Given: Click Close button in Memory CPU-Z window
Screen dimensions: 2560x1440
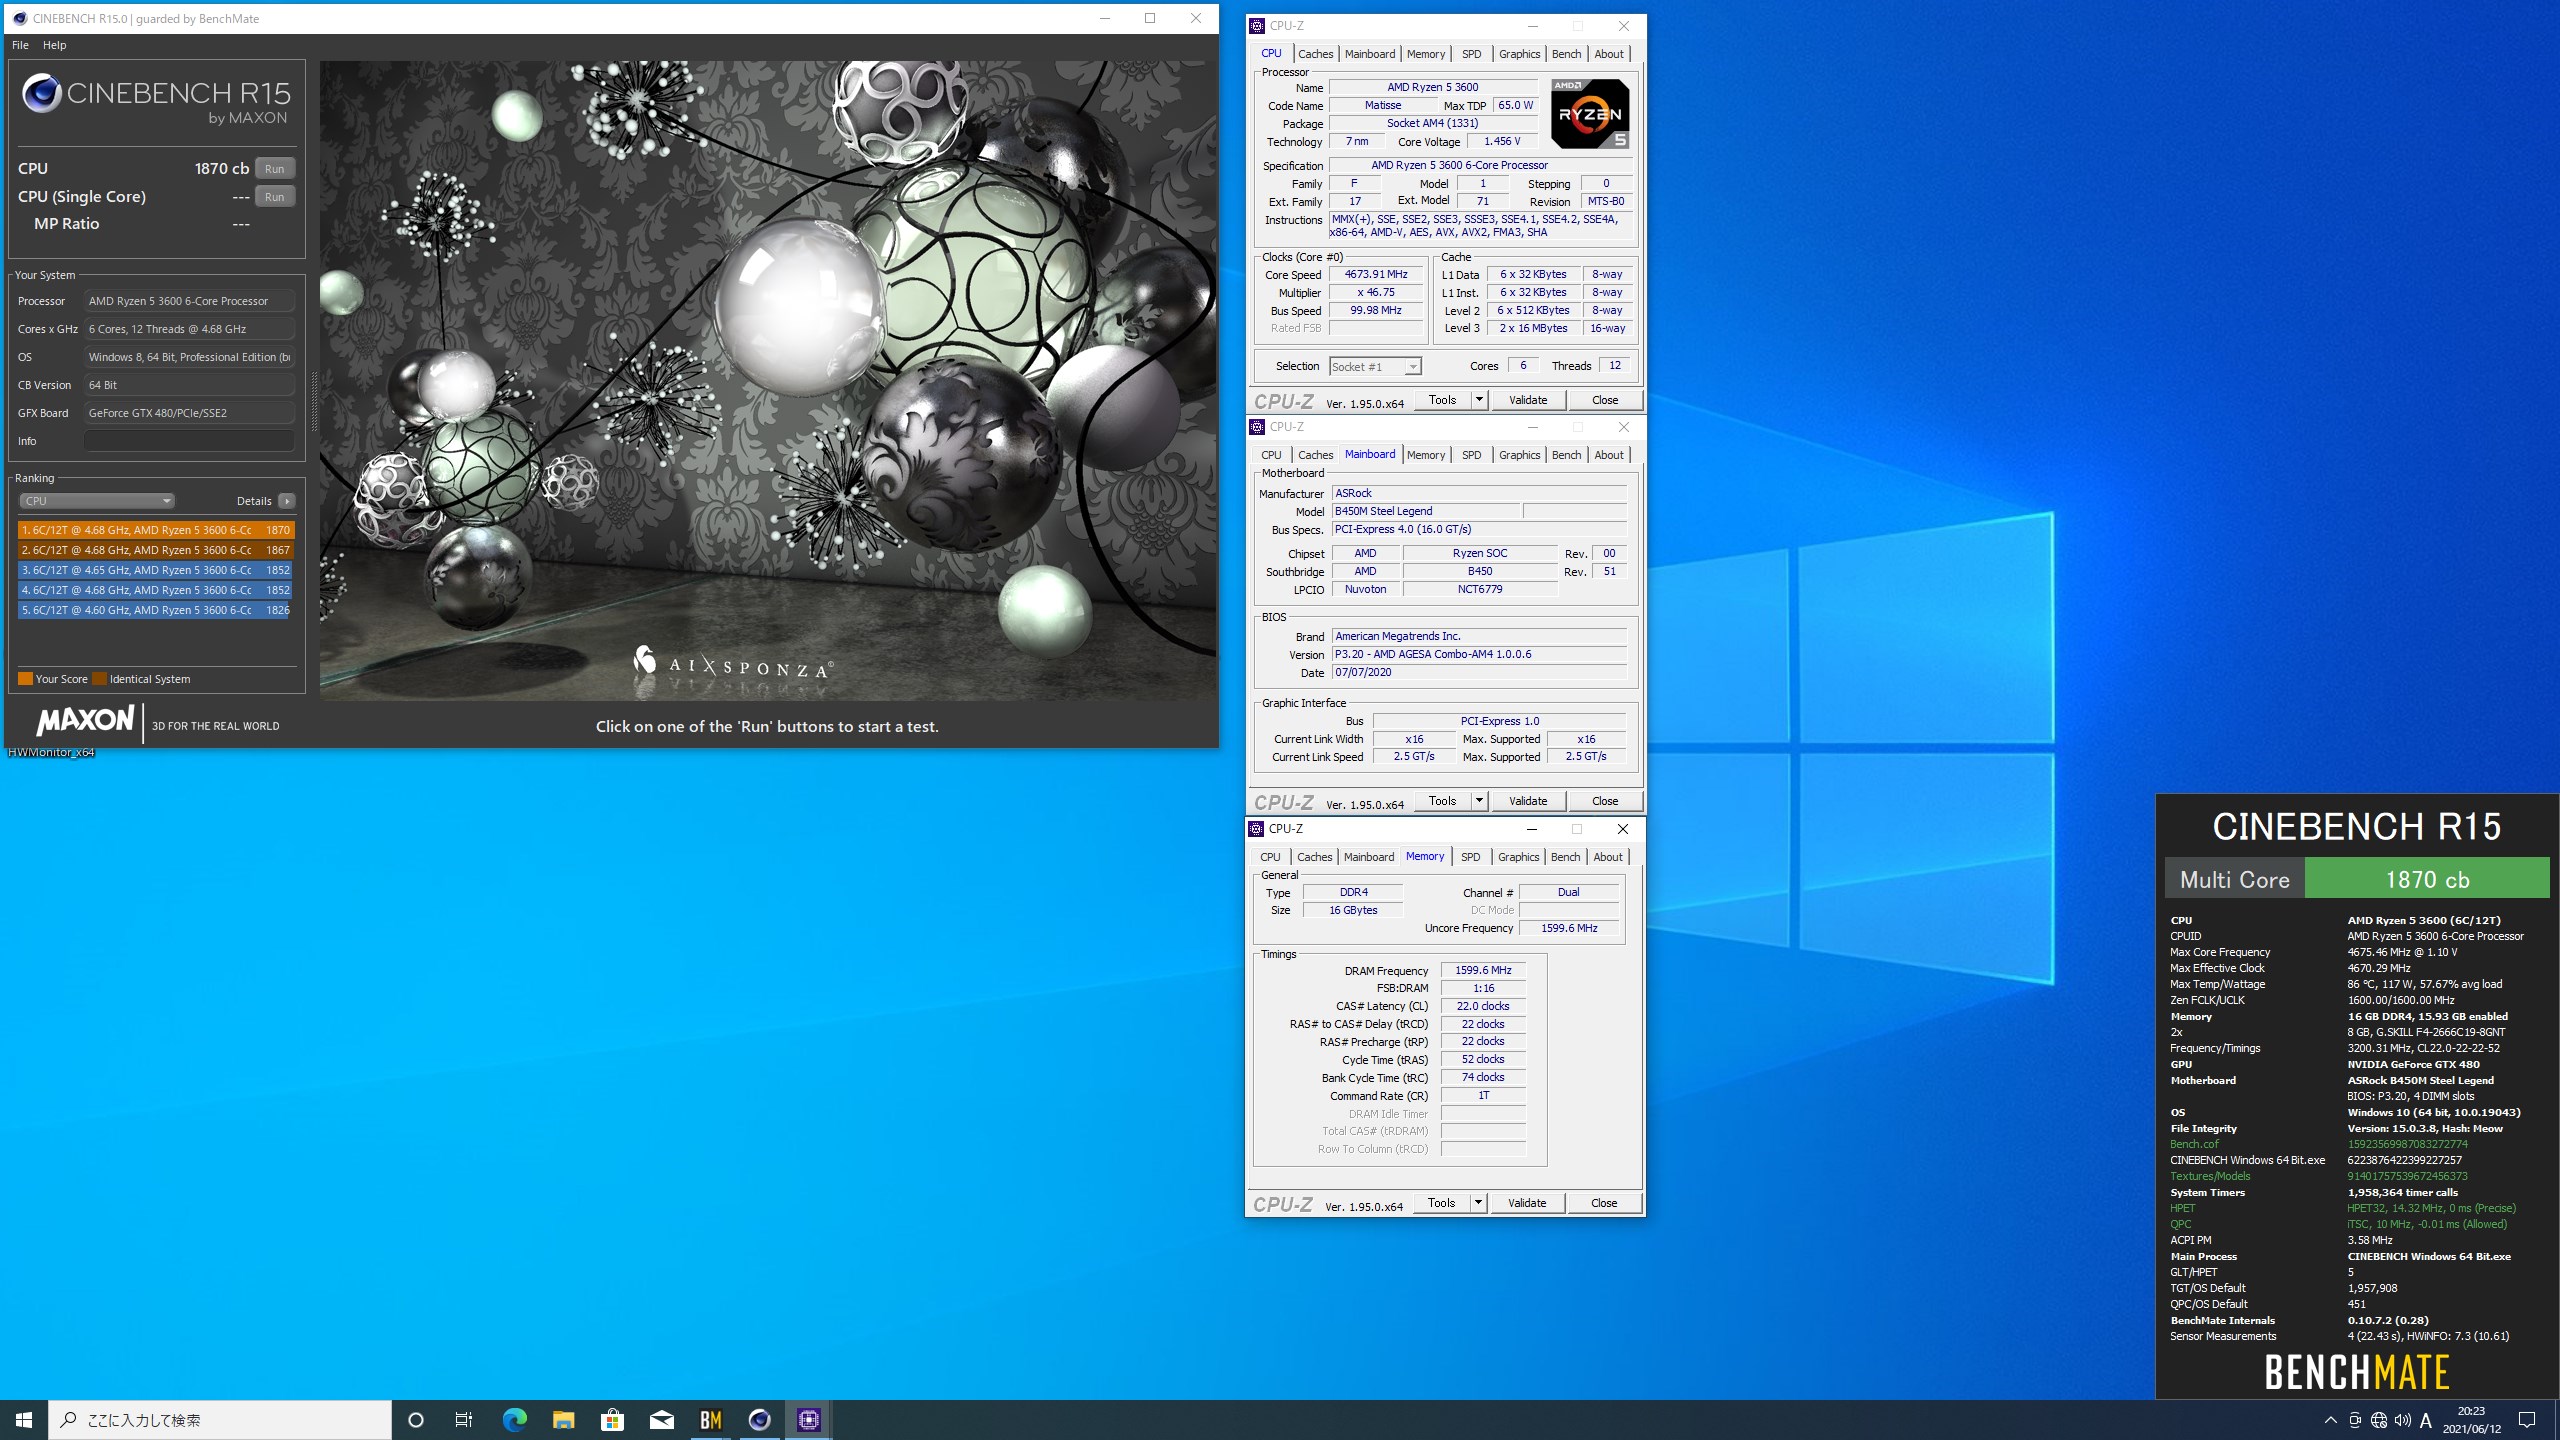Looking at the screenshot, I should pos(1603,1203).
